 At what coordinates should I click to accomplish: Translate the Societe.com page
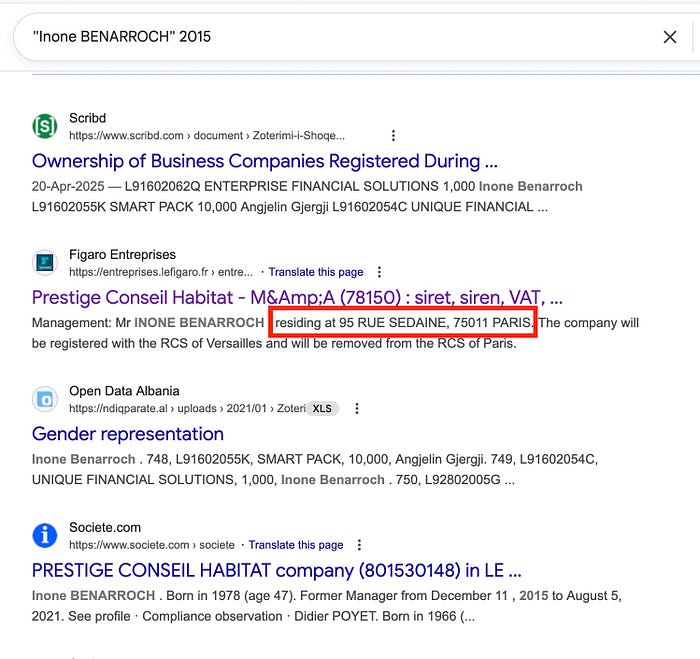point(296,545)
